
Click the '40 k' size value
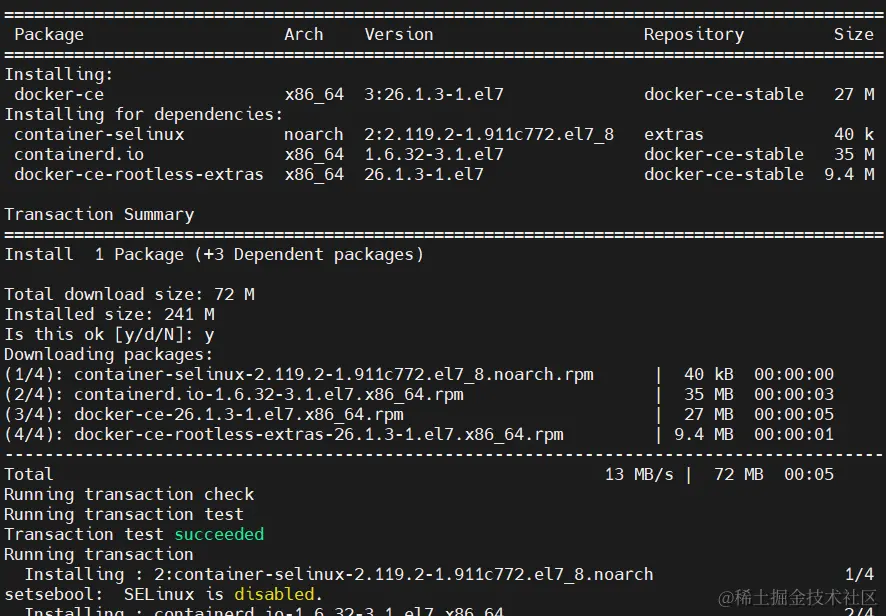[854, 135]
